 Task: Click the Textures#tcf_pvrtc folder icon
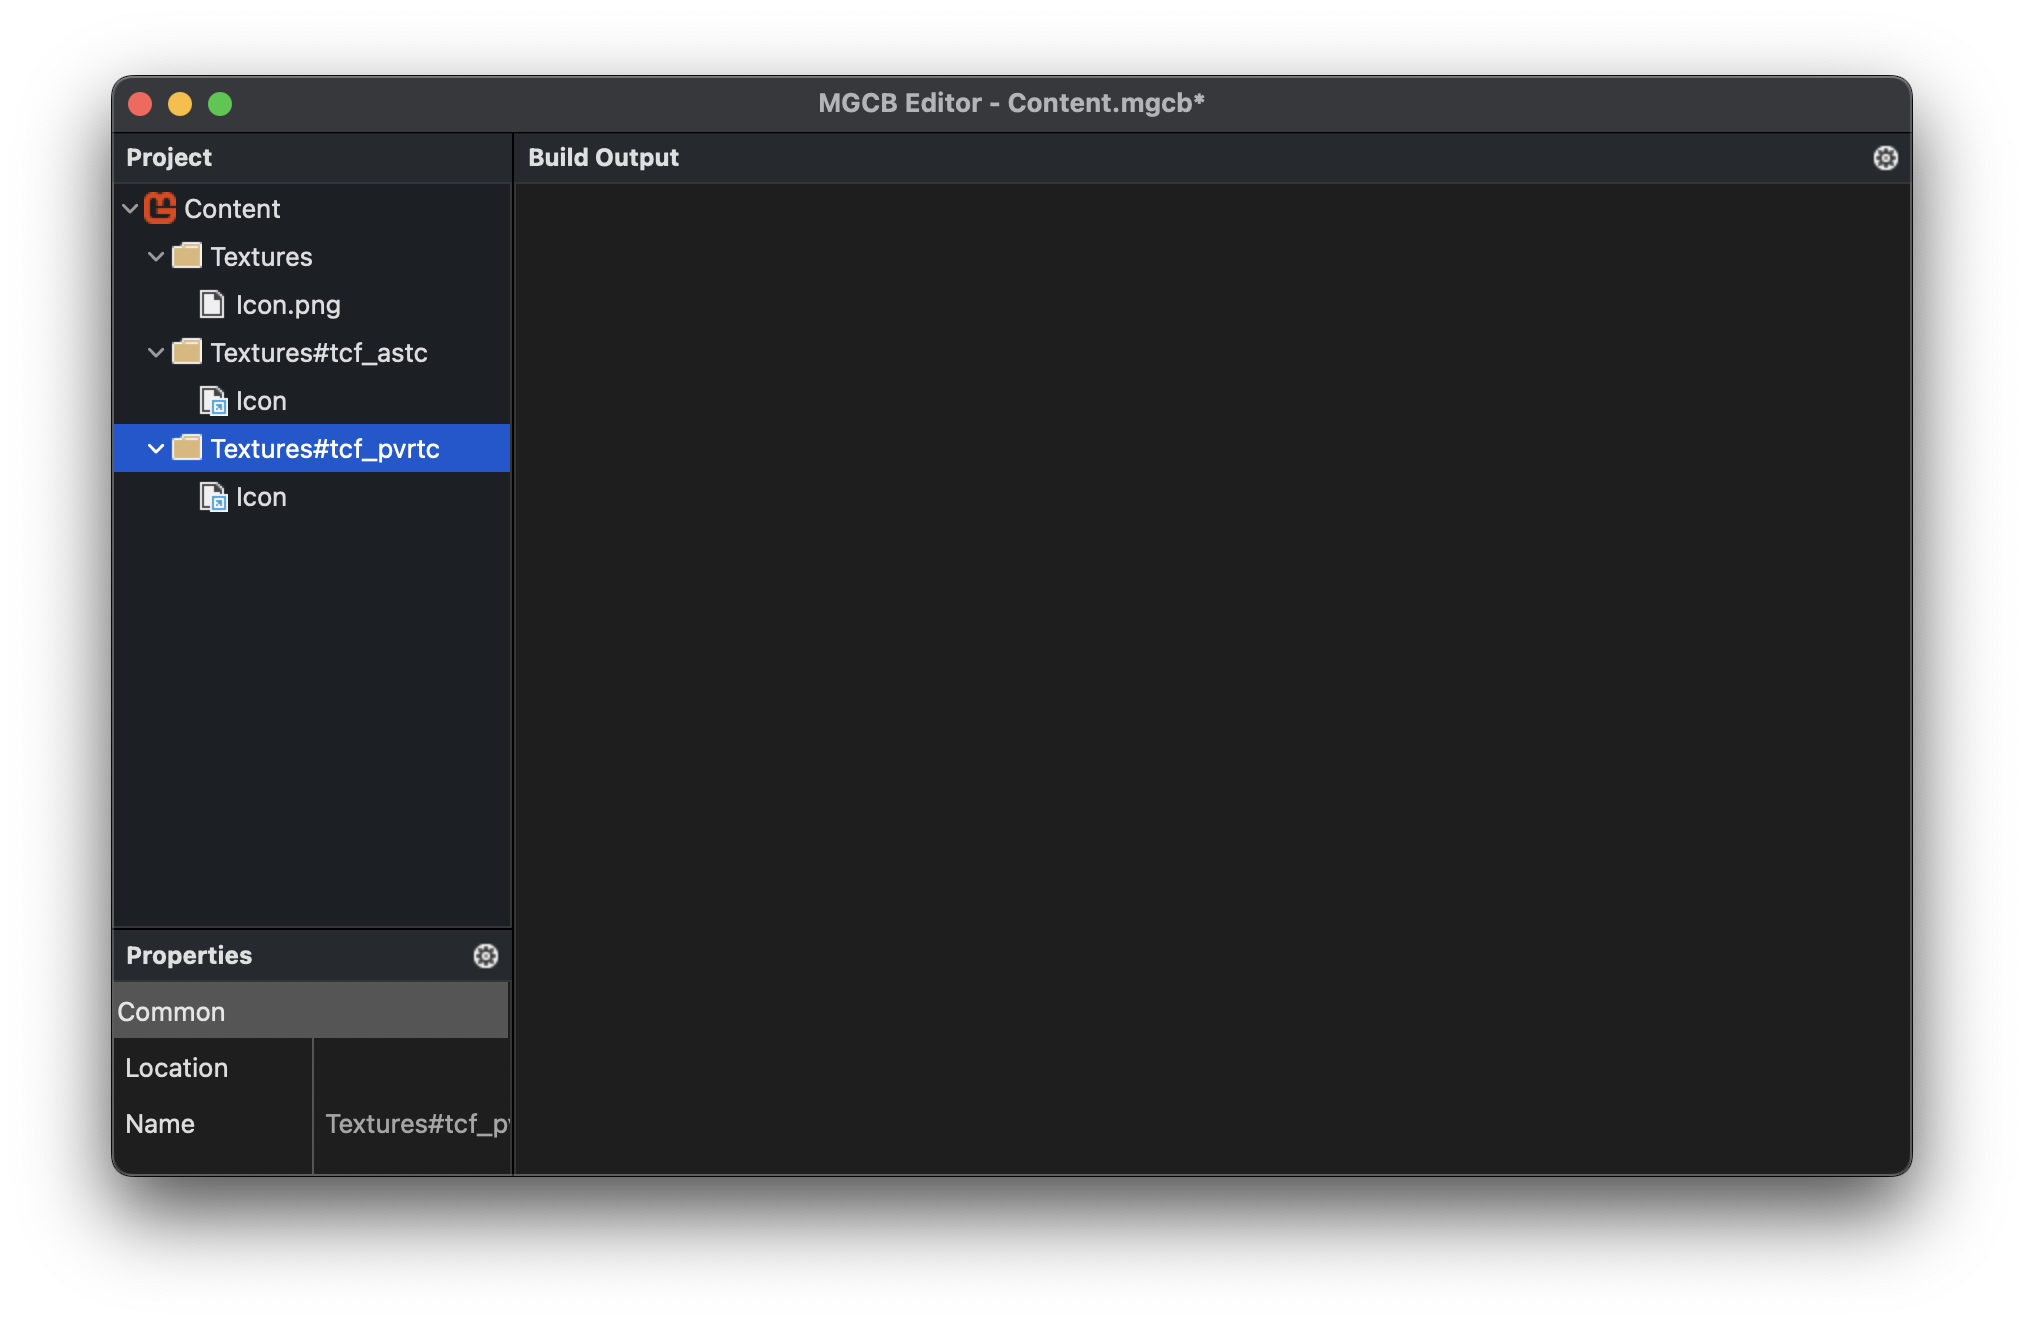[x=187, y=448]
